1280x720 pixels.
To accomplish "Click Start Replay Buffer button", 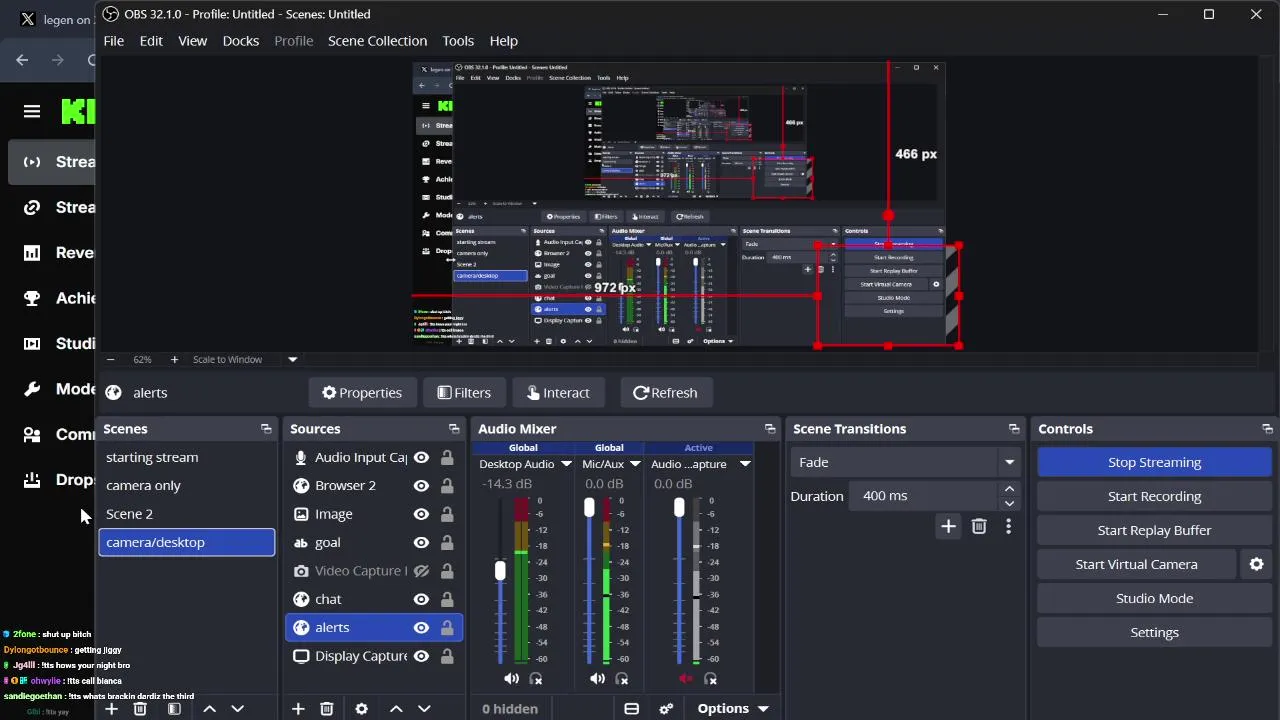I will click(x=1154, y=530).
